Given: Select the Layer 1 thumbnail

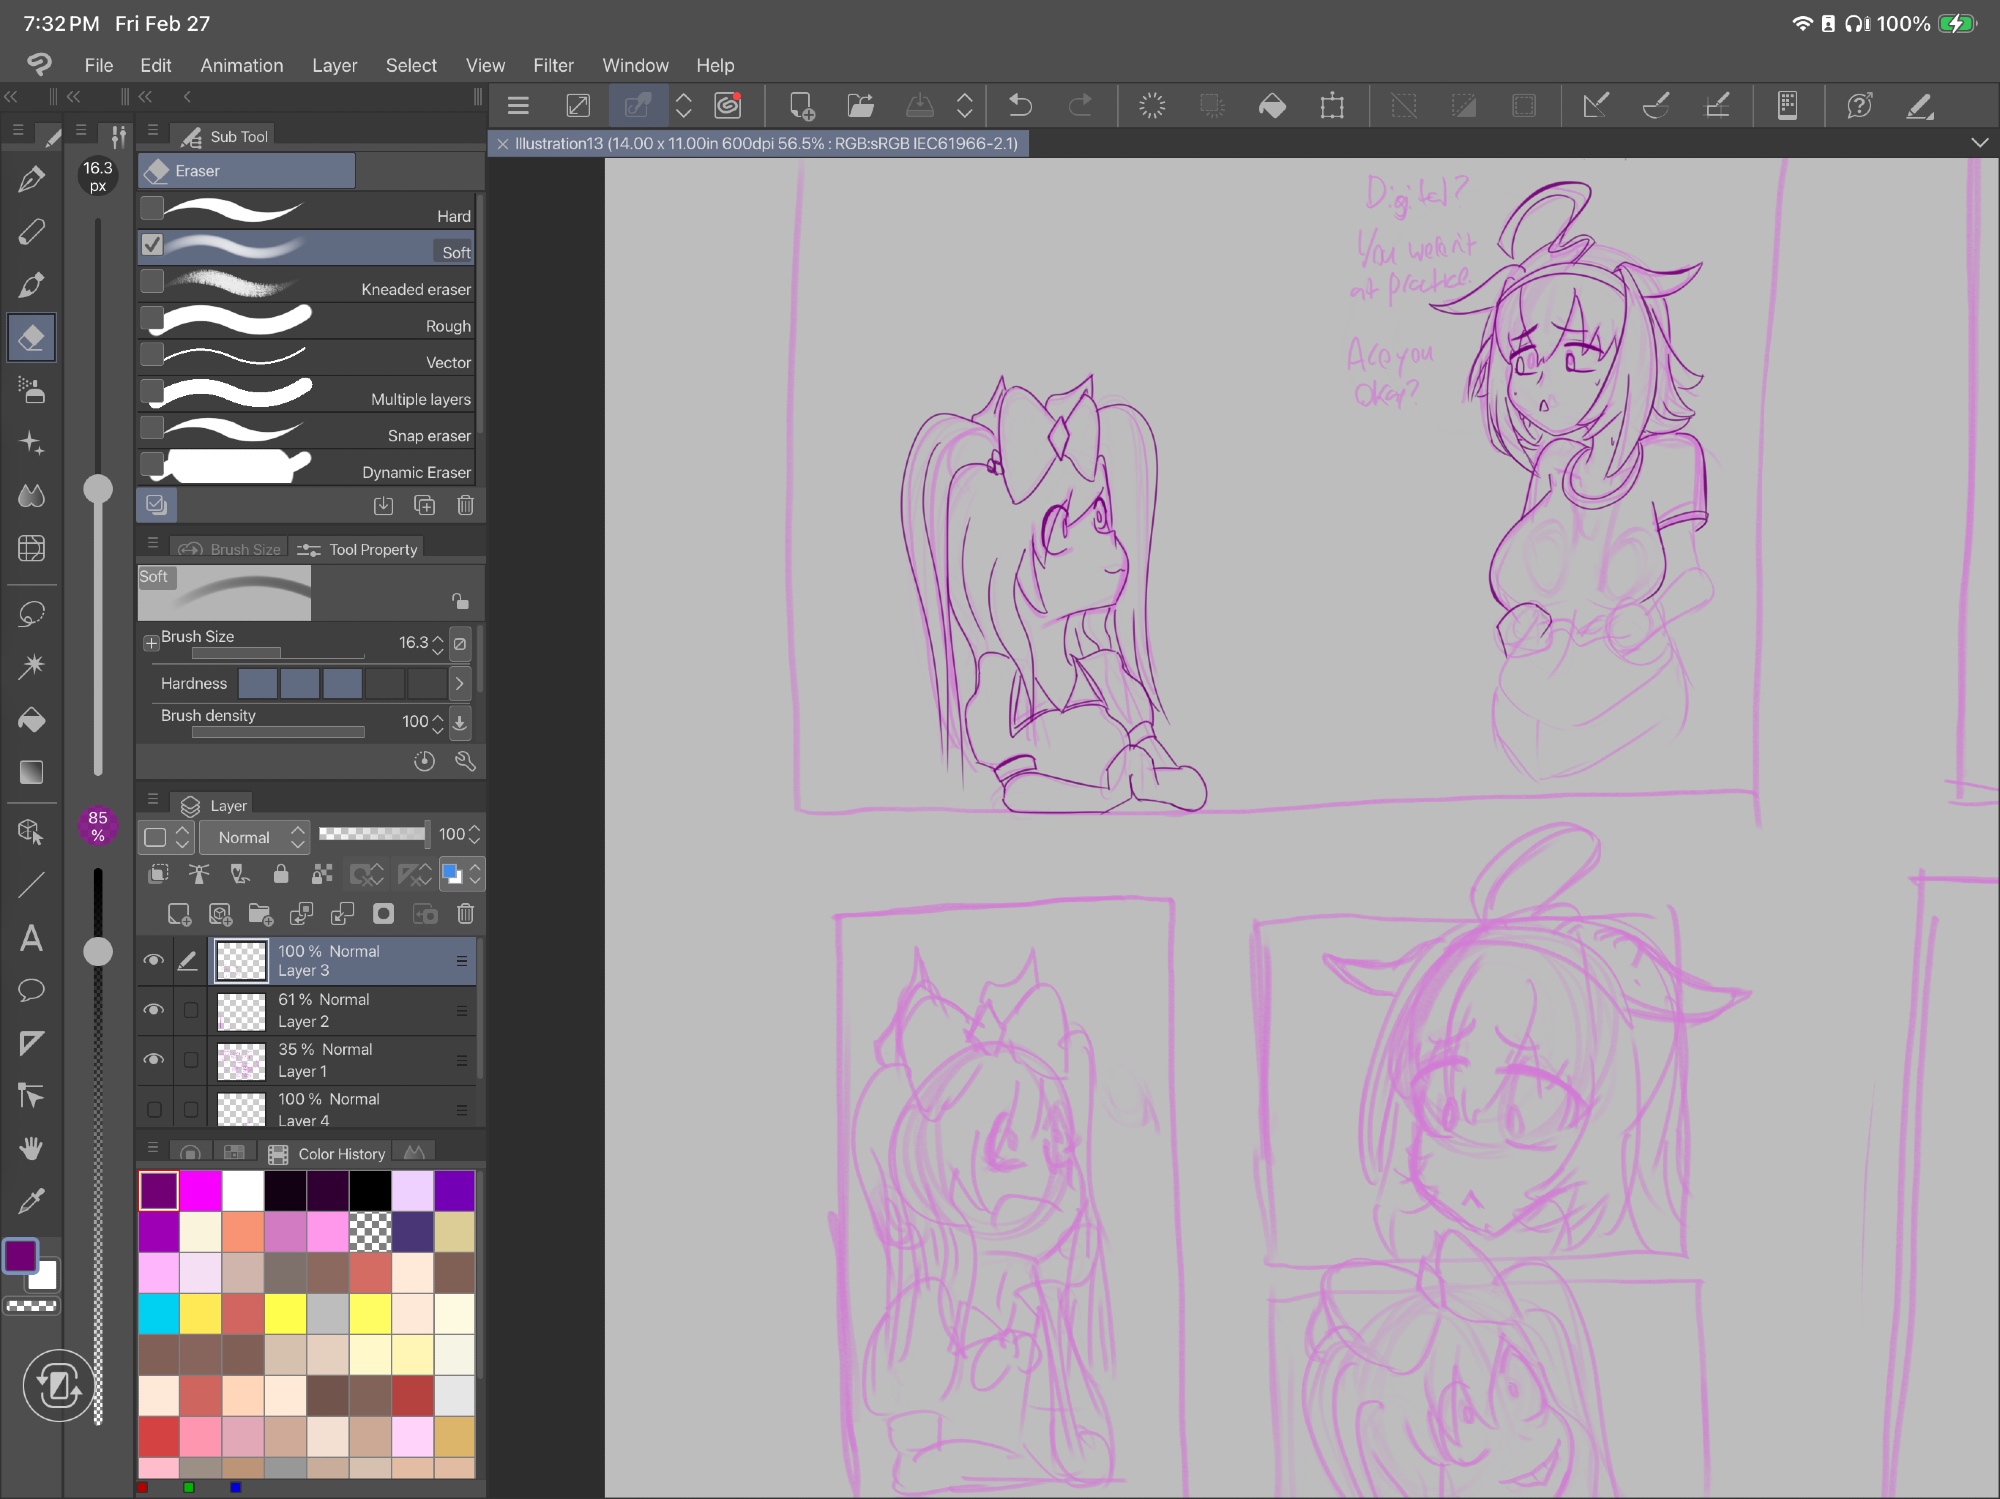Looking at the screenshot, I should tap(242, 1060).
